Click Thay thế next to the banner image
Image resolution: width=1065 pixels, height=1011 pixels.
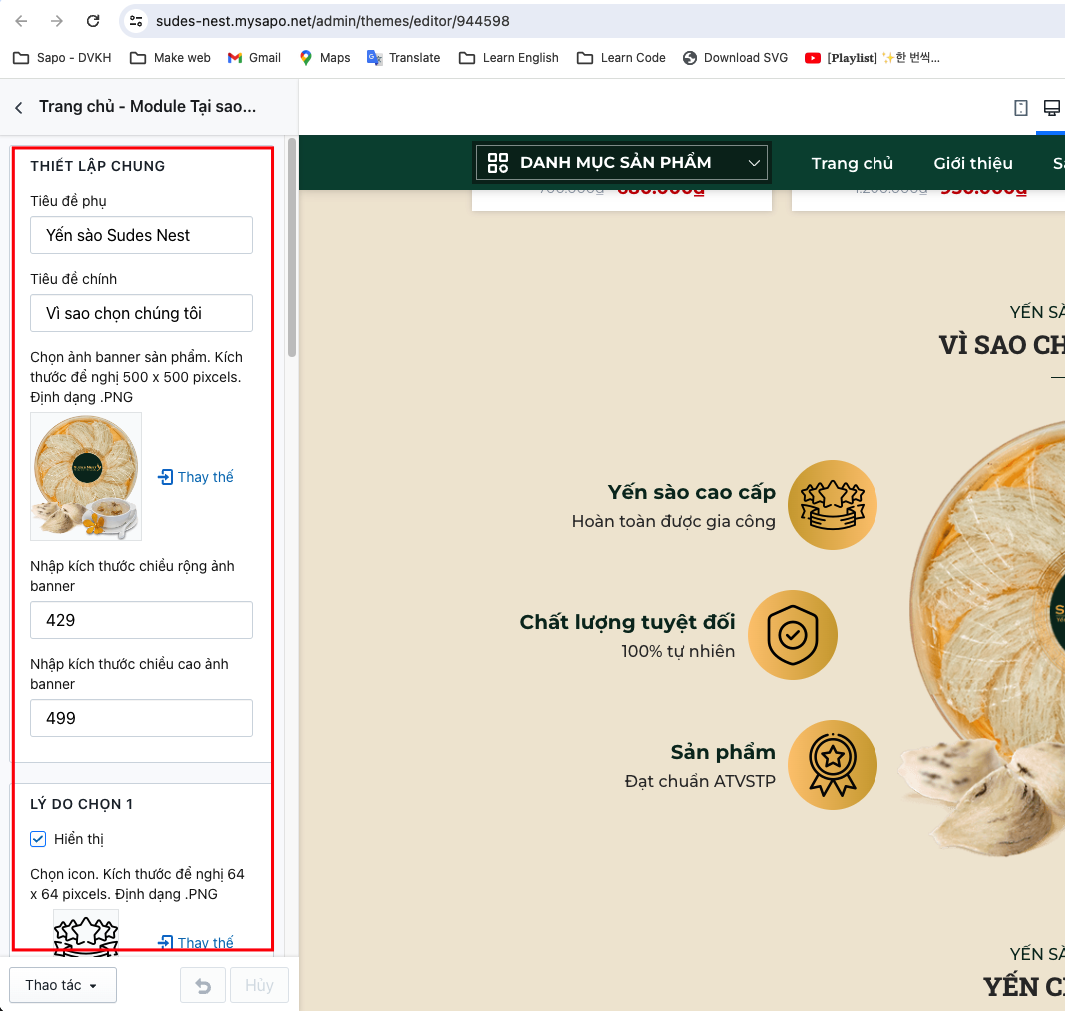pyautogui.click(x=196, y=477)
